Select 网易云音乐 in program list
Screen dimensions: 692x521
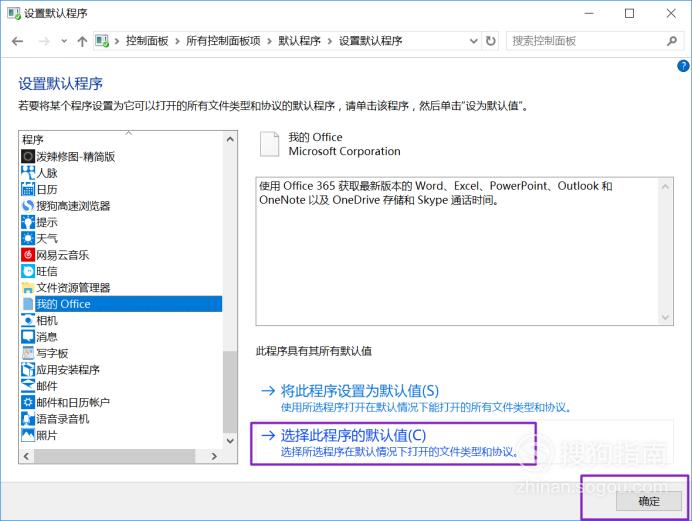[x=63, y=255]
